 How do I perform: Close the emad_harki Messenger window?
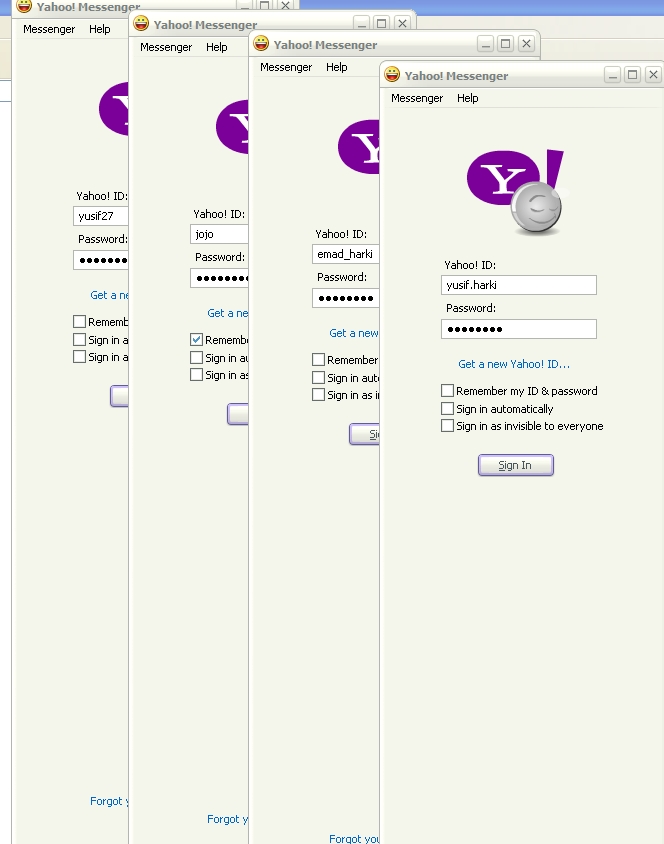pyautogui.click(x=526, y=44)
